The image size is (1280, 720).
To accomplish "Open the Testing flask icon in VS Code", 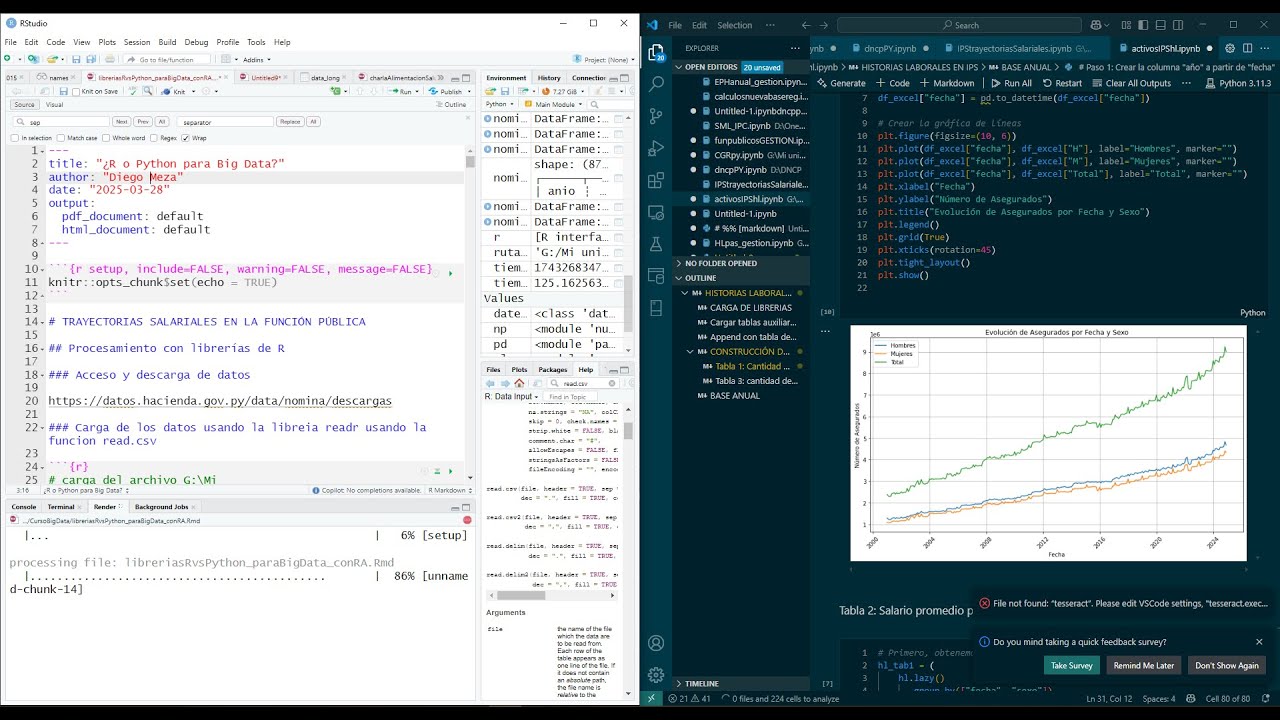I will point(656,244).
